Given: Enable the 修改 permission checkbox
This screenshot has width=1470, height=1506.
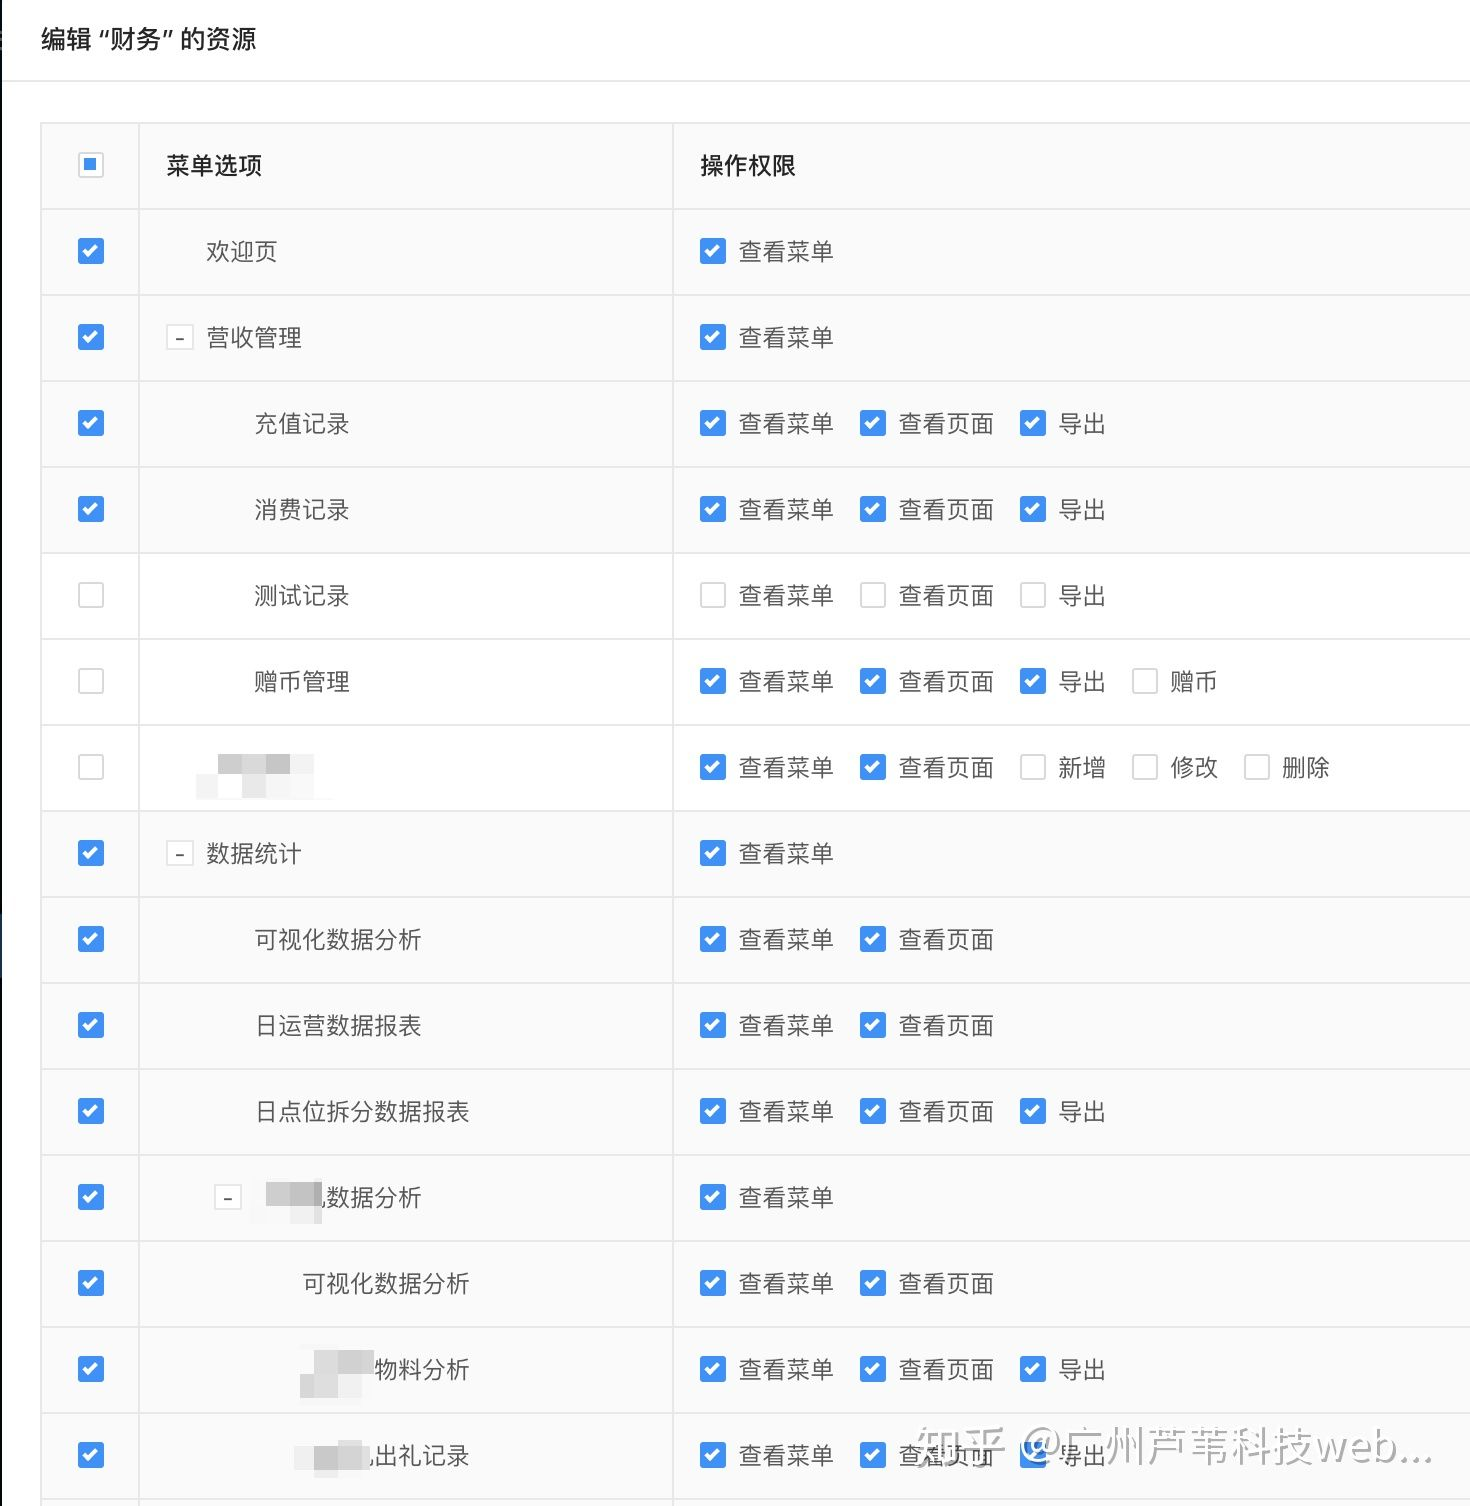Looking at the screenshot, I should click(x=1144, y=767).
